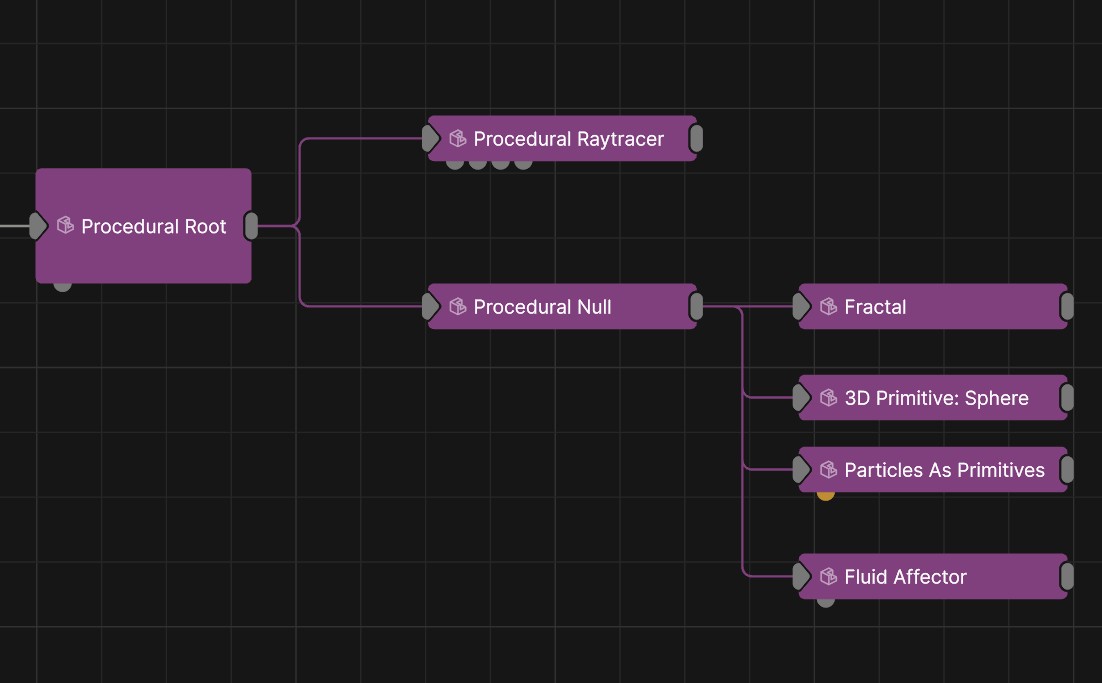The image size is (1102, 683).
Task: Click the orange indicator under Particles As Primitives
Action: tap(825, 493)
